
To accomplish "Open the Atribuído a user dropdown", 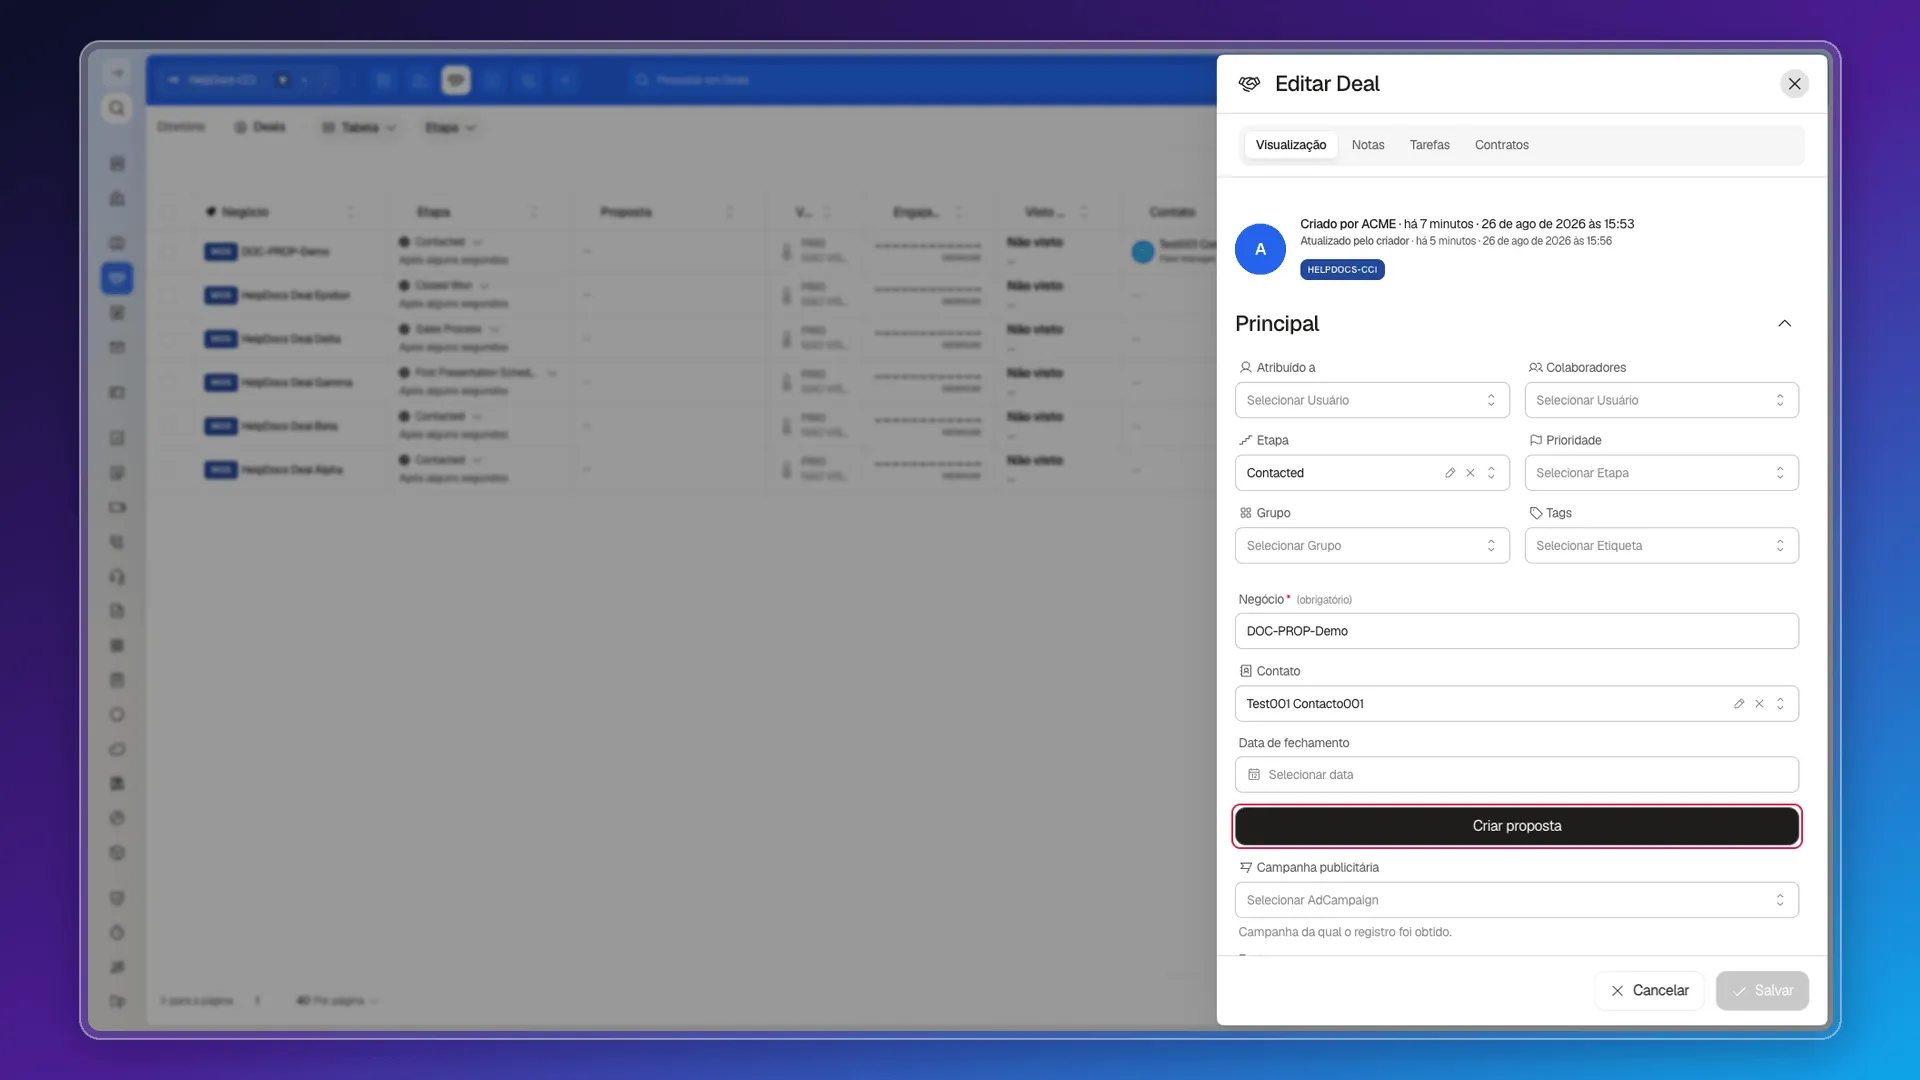I will (x=1372, y=400).
